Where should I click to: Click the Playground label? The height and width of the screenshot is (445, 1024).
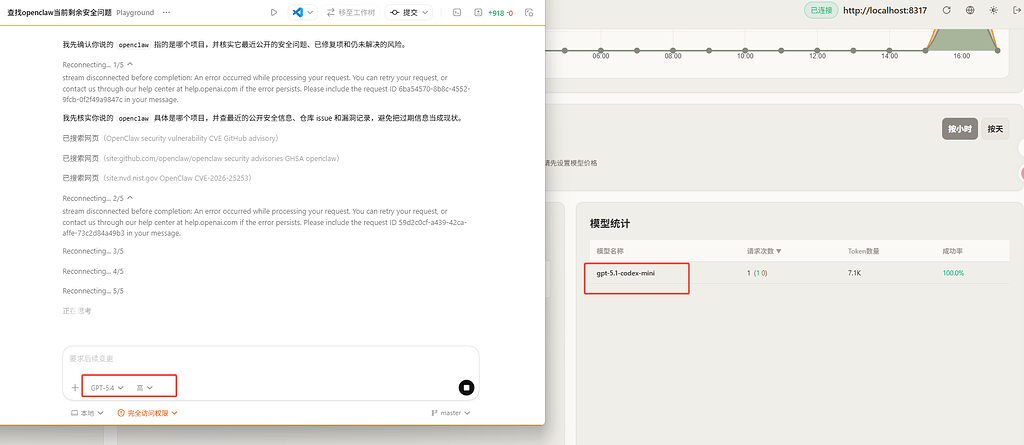pos(135,12)
